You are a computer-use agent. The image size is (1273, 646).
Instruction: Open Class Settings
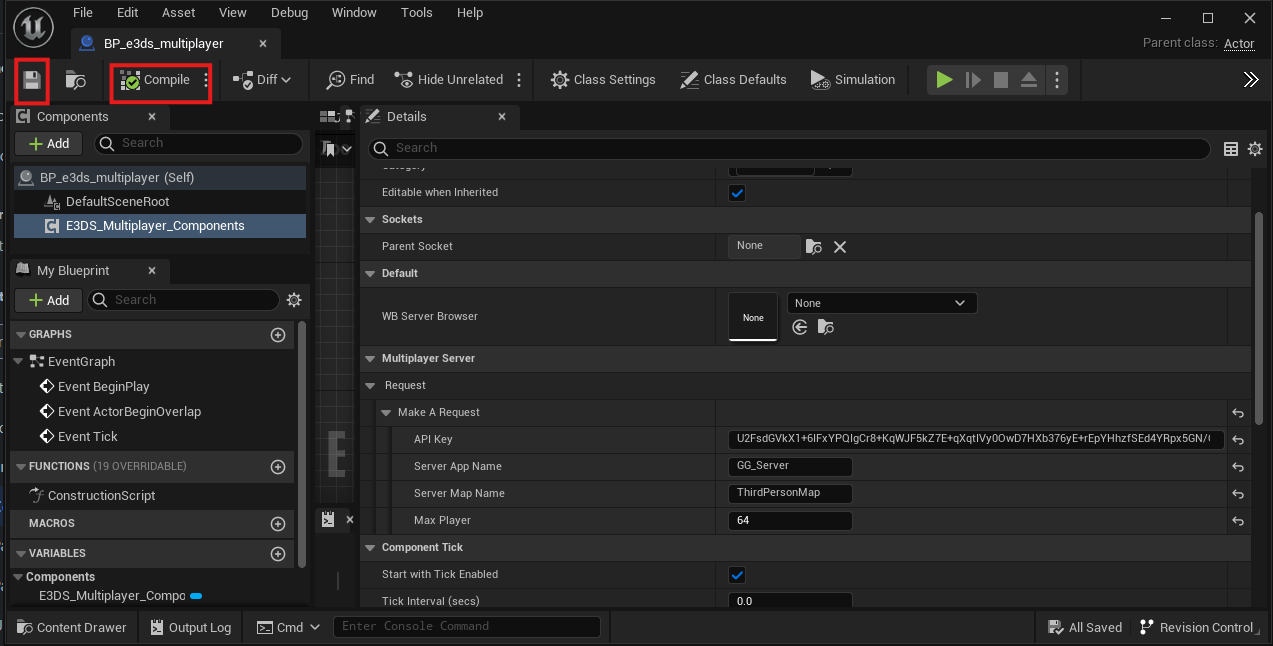[603, 80]
